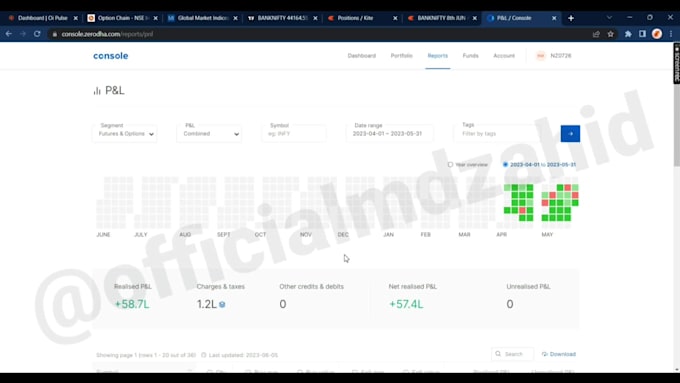Open the Funds menu item

(470, 56)
